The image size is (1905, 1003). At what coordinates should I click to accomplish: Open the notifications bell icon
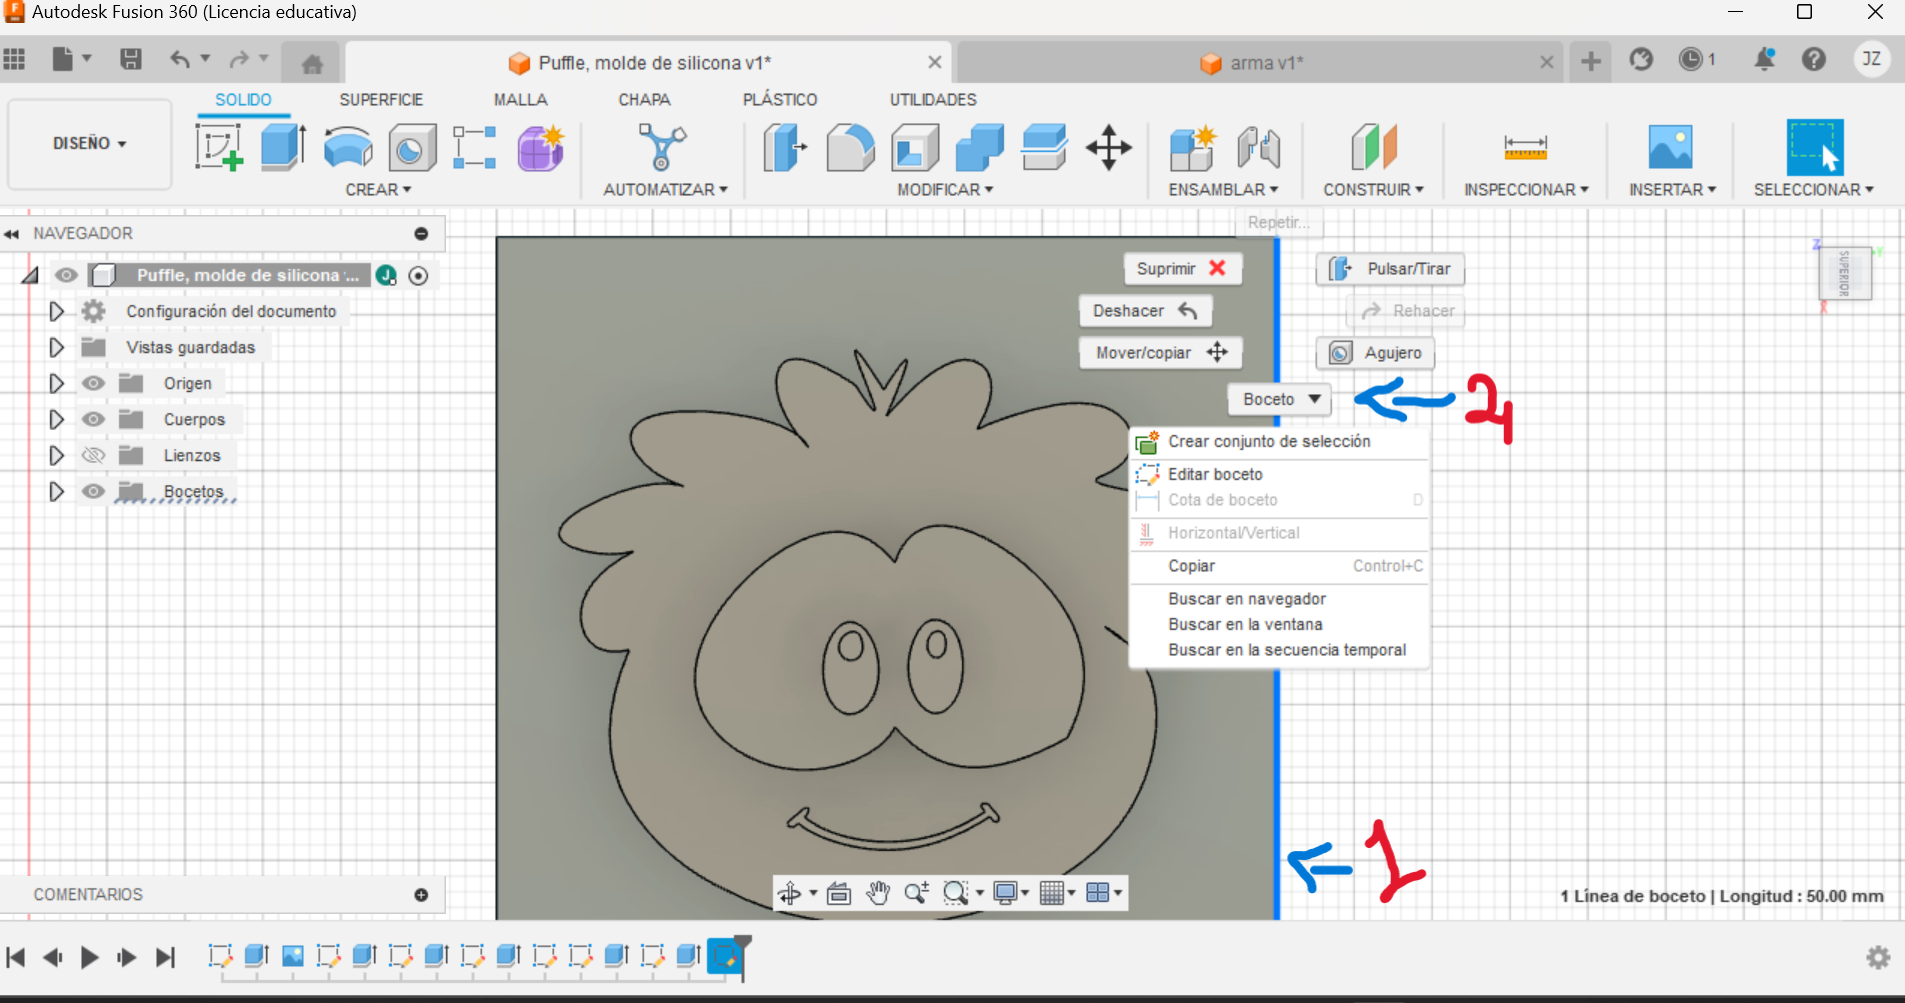(x=1764, y=59)
